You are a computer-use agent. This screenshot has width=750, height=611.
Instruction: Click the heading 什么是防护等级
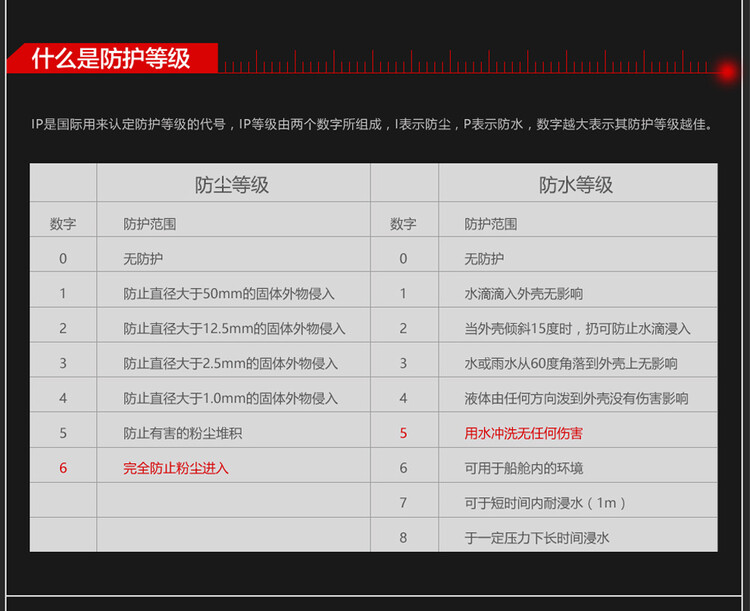pyautogui.click(x=111, y=58)
